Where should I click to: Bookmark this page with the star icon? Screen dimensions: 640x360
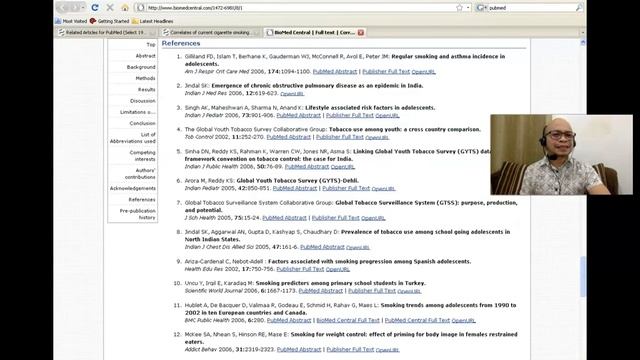(460, 7)
